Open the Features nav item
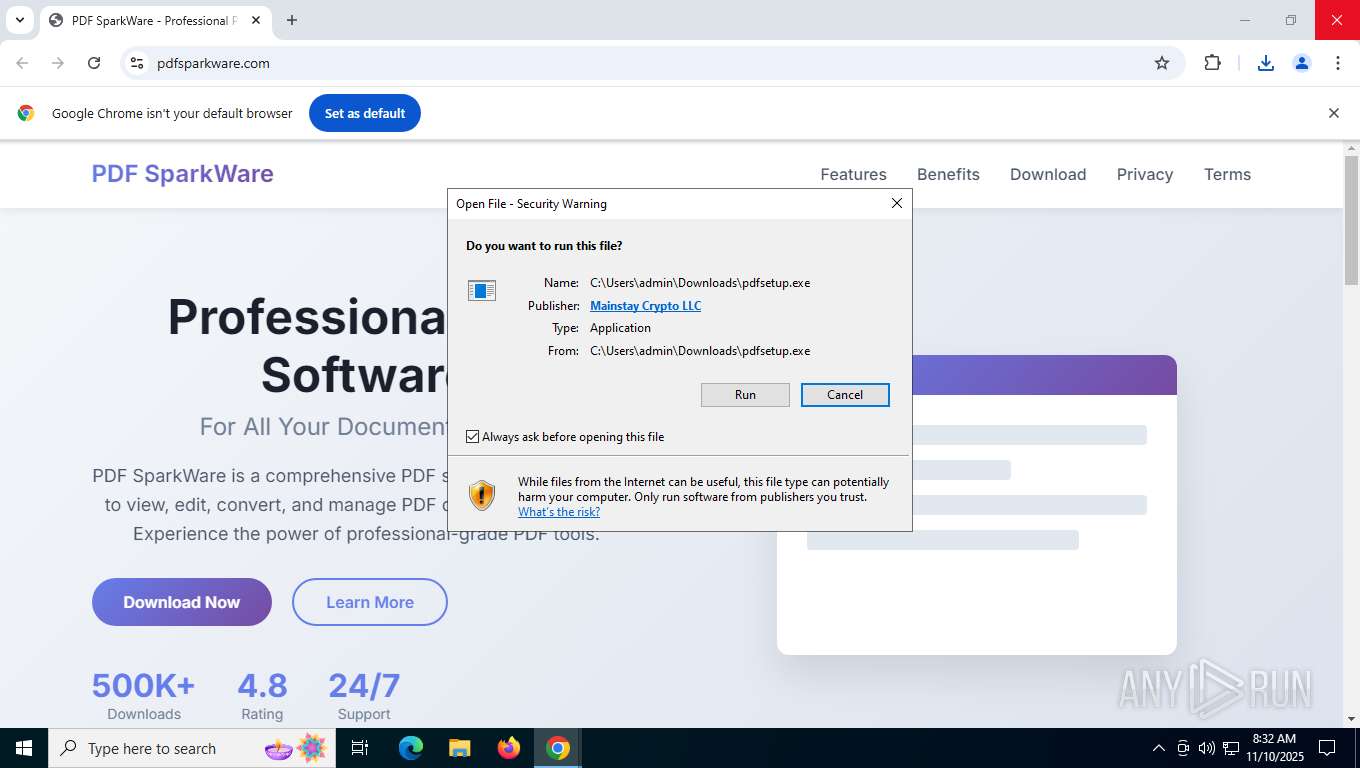The width and height of the screenshot is (1360, 768). tap(853, 174)
